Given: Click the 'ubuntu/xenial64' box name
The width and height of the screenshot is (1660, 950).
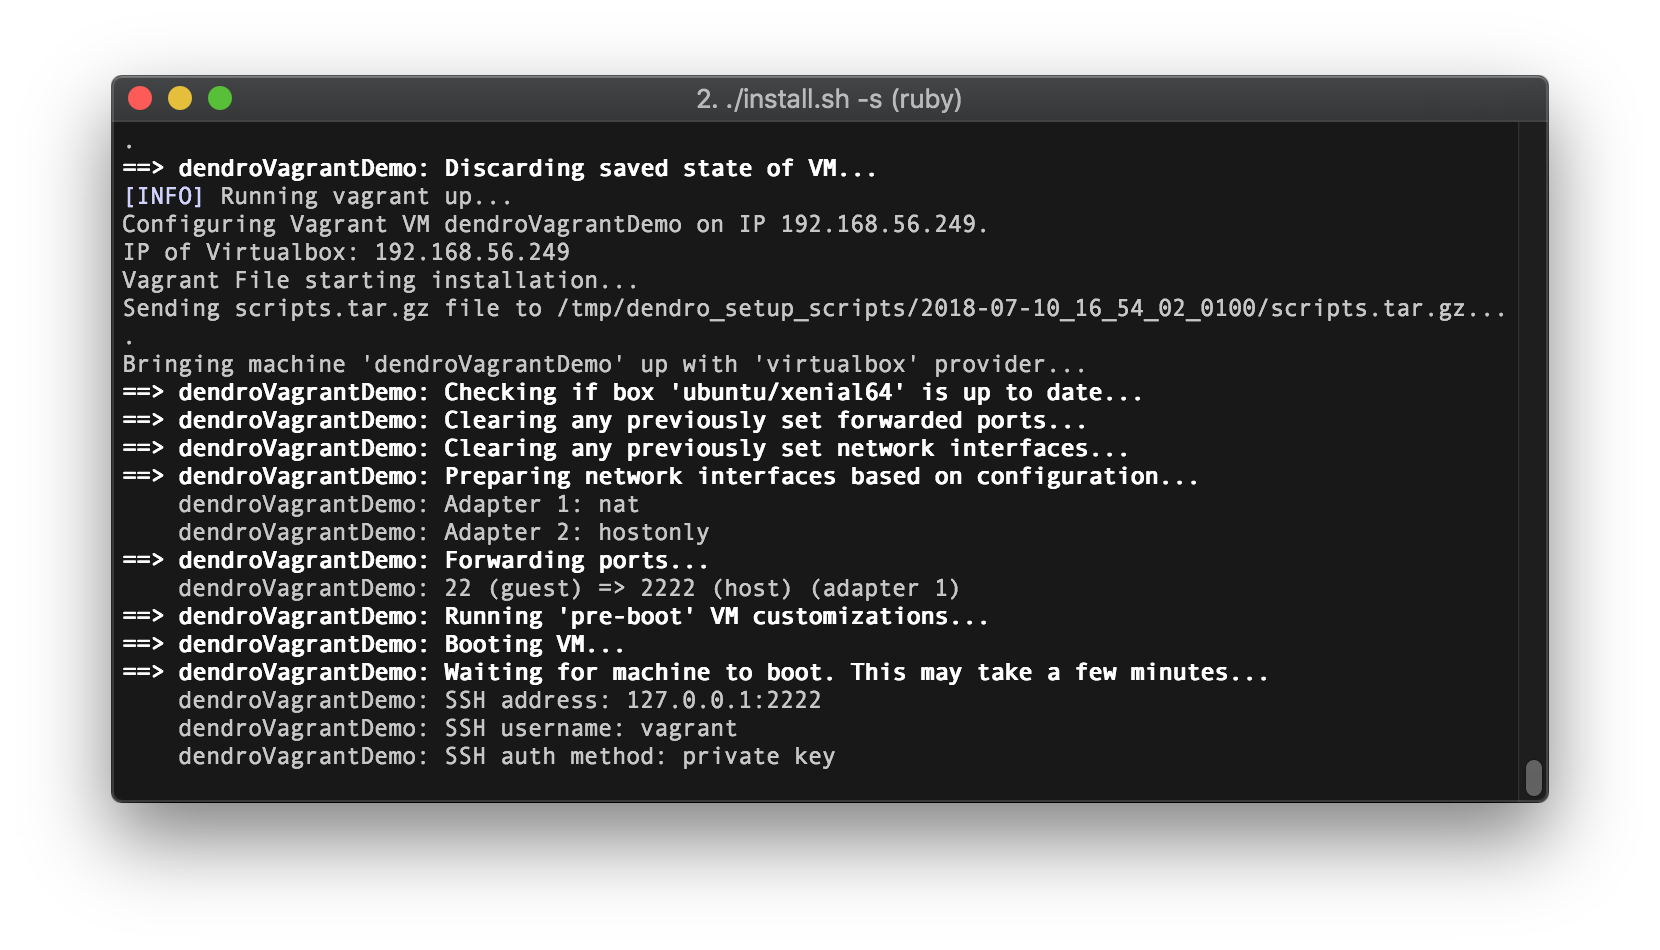Looking at the screenshot, I should [787, 393].
